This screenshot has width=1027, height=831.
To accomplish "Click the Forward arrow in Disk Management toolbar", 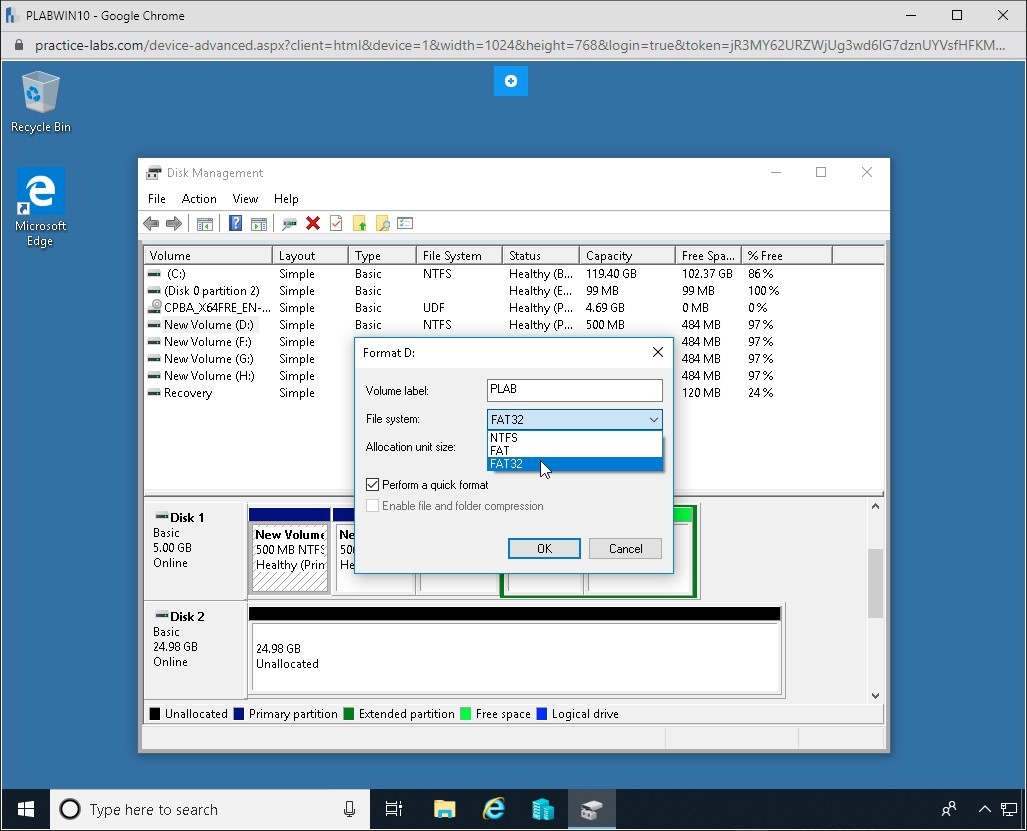I will [174, 224].
